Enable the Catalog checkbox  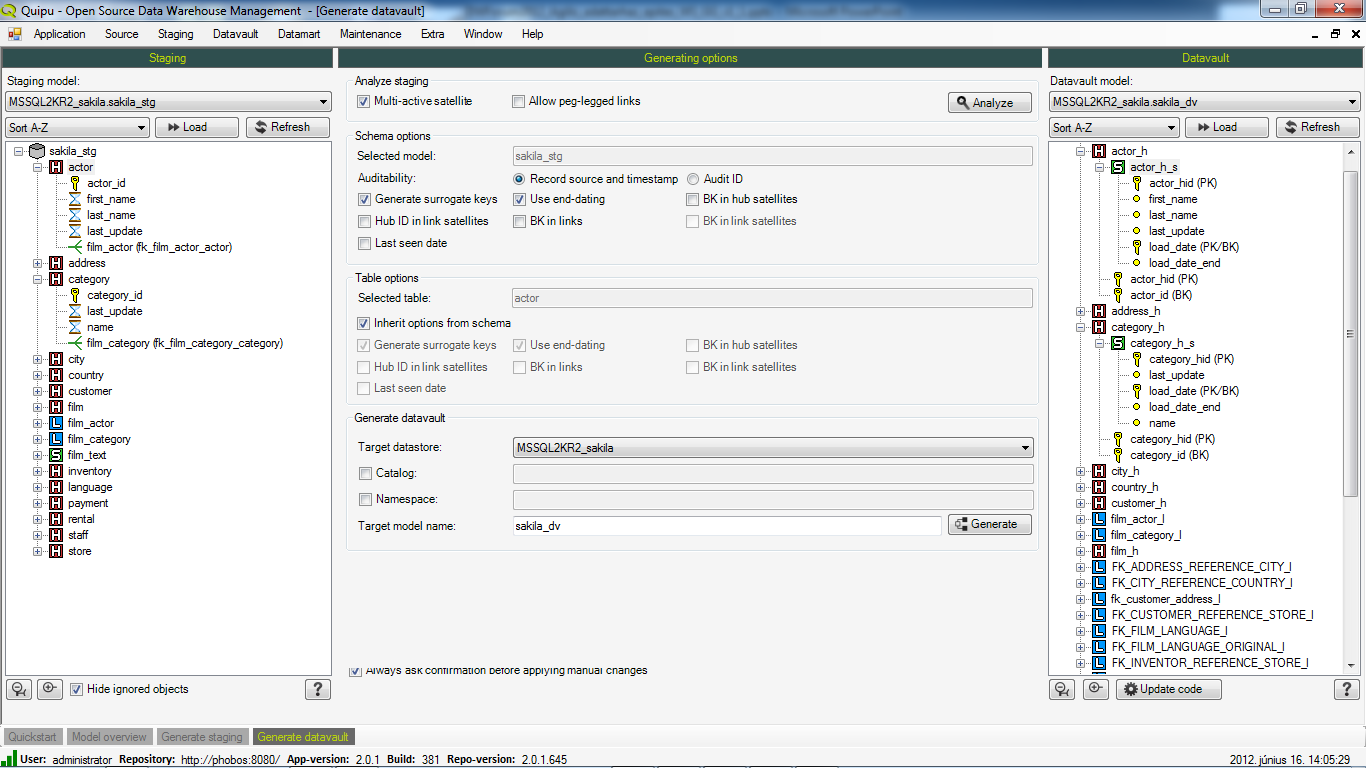[x=365, y=473]
